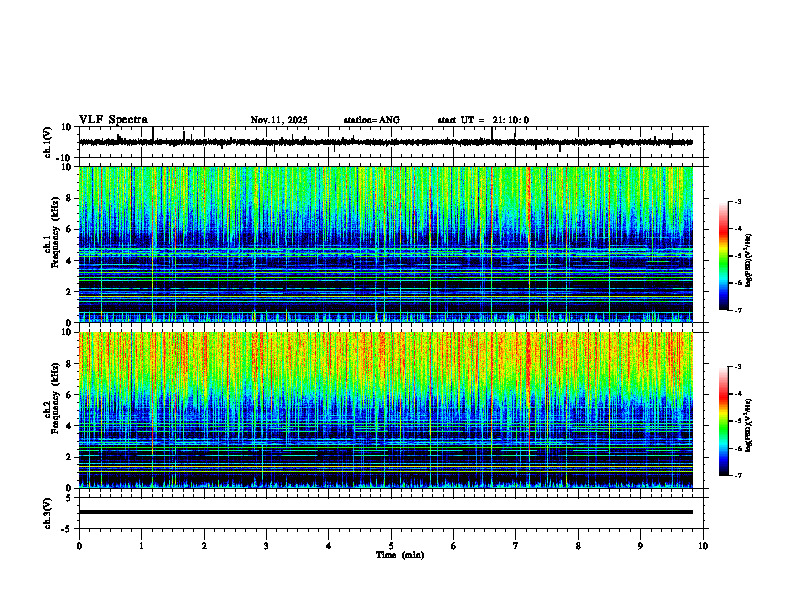Click the "station=ANG" header label
Screen dimensions: 792x612
(x=372, y=120)
